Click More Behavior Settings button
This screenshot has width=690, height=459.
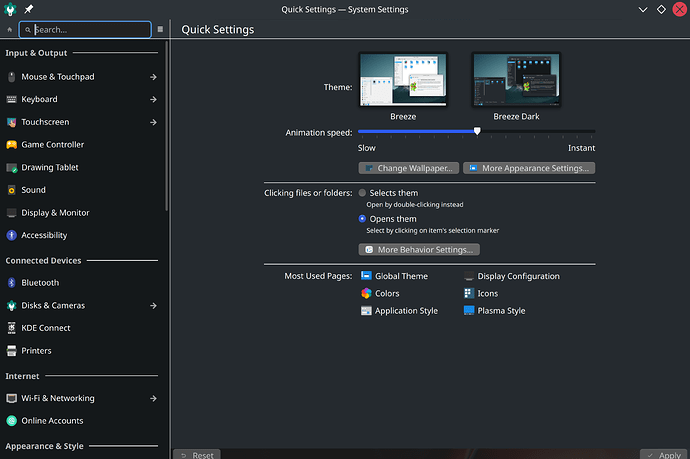click(x=419, y=250)
